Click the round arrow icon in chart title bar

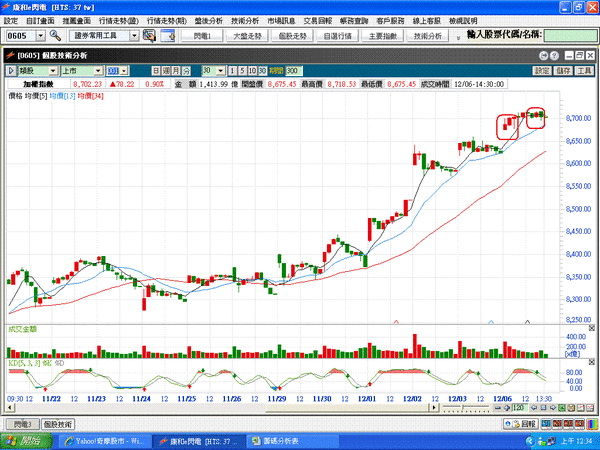(x=543, y=56)
